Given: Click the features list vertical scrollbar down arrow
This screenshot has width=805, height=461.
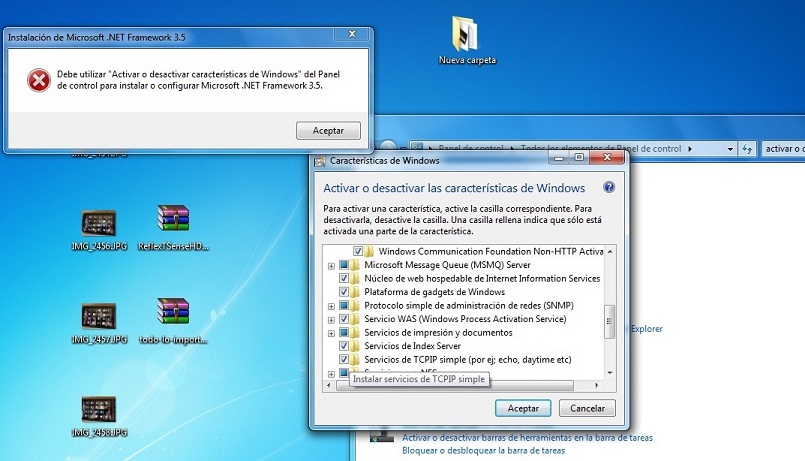Looking at the screenshot, I should tap(610, 373).
